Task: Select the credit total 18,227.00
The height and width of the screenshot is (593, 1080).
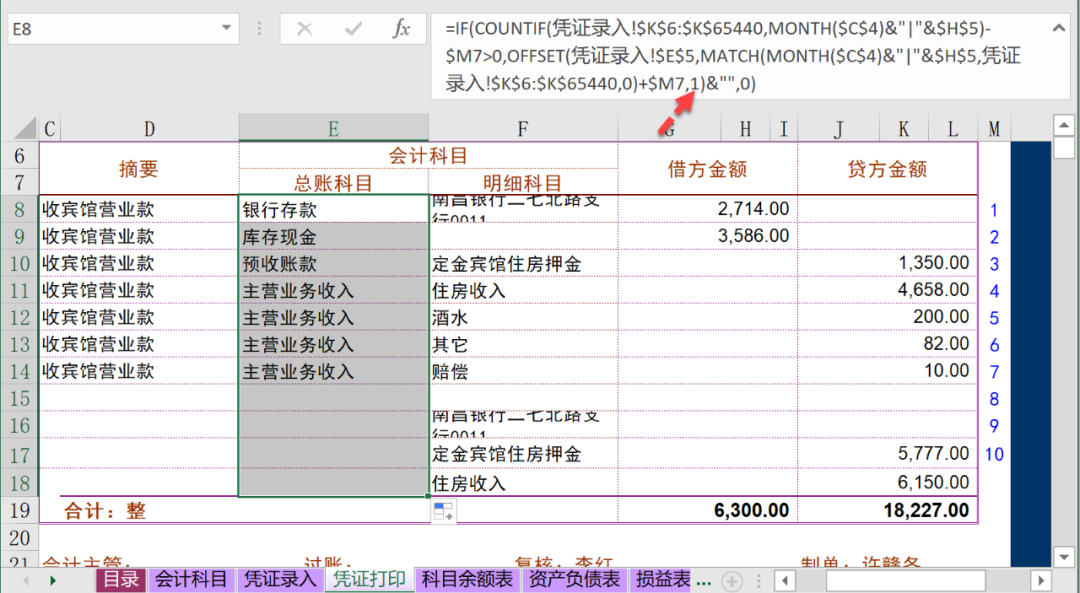Action: pos(887,510)
